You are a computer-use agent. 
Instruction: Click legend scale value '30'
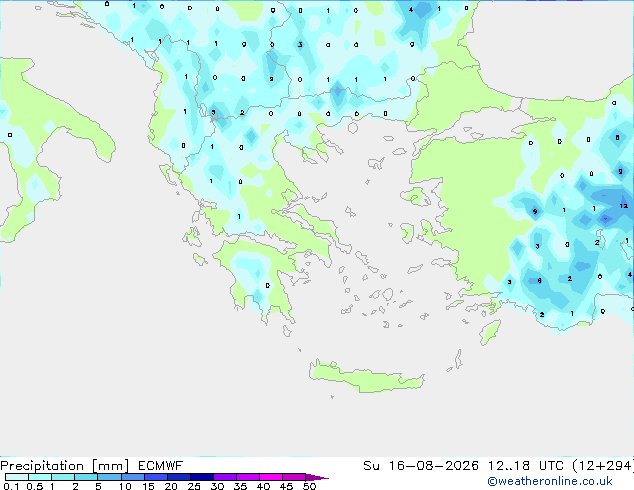pos(217,486)
